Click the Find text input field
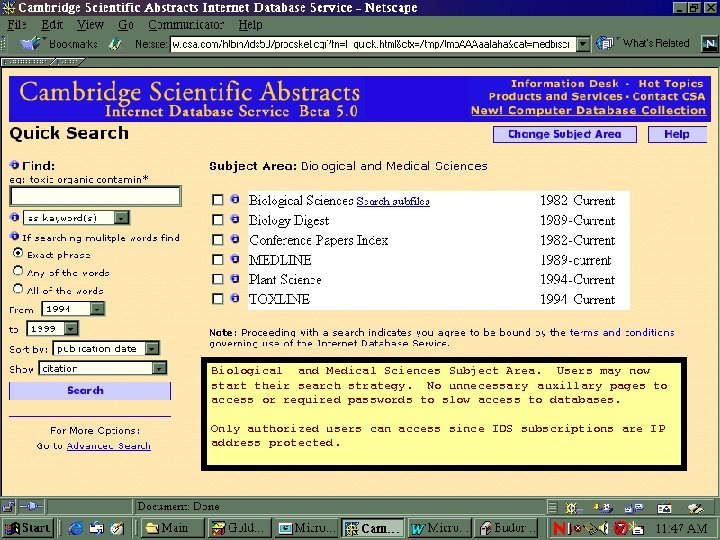Screen dimensions: 720x540 [x=95, y=196]
